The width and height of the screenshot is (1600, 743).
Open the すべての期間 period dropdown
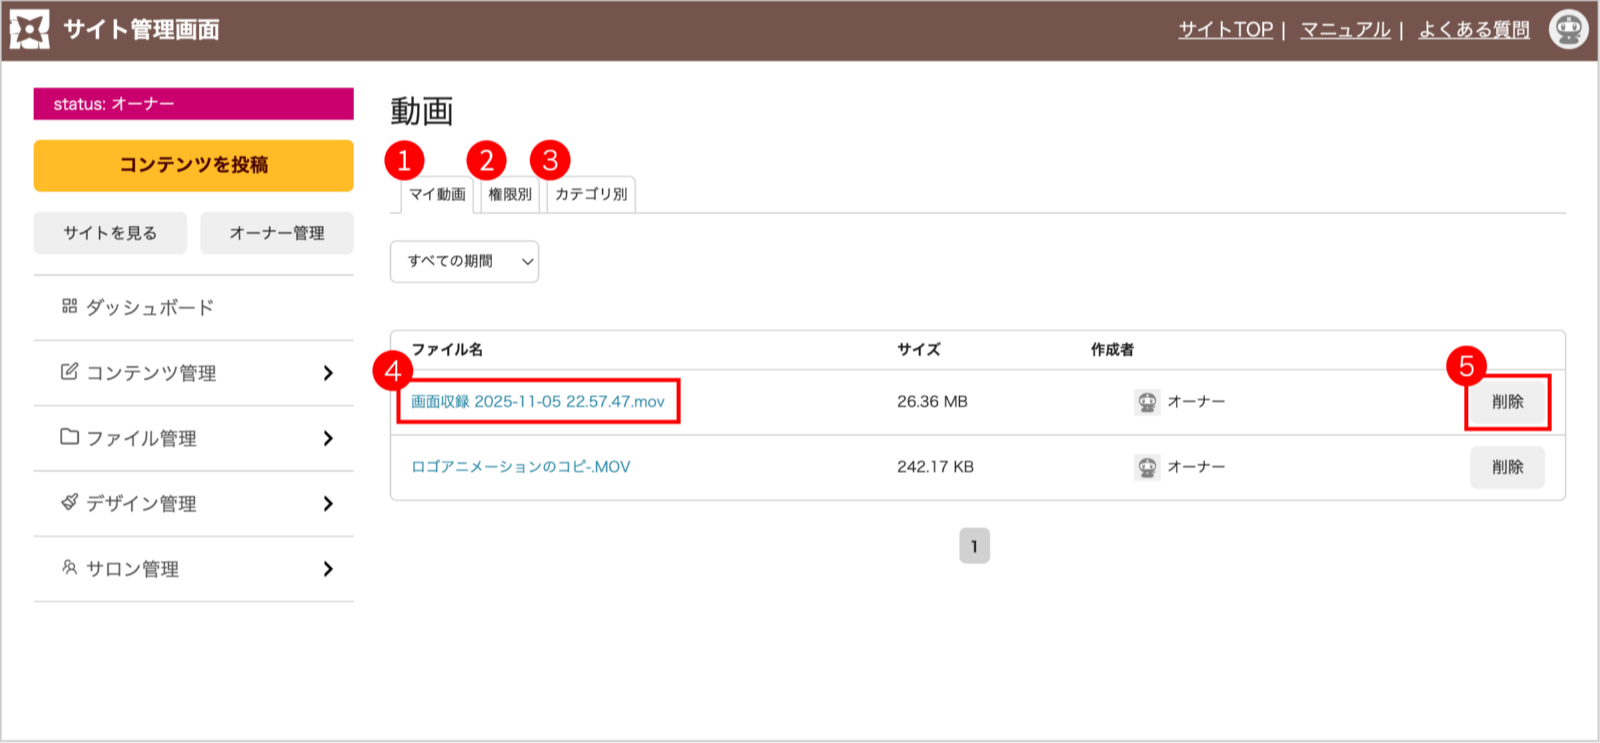click(464, 262)
